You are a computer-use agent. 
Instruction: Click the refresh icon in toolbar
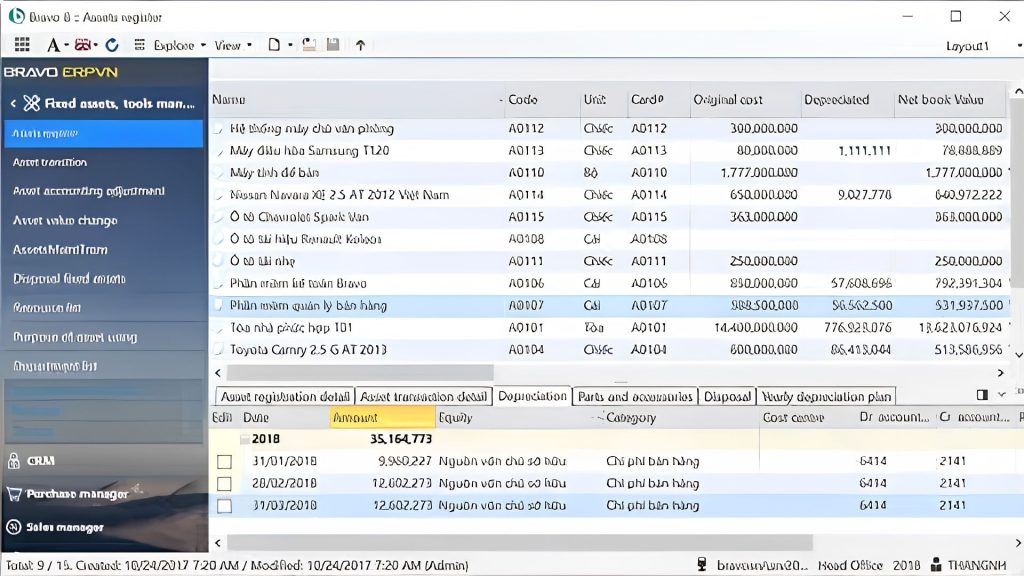[x=112, y=45]
